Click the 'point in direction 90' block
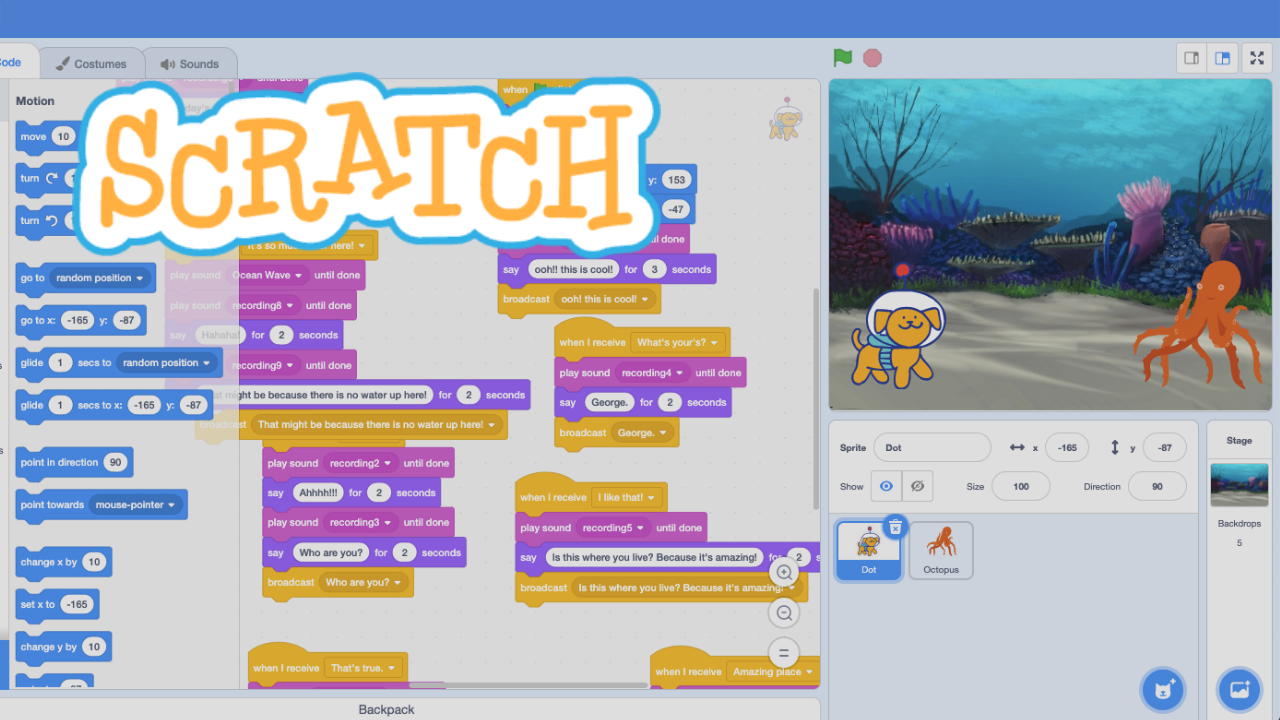The height and width of the screenshot is (720, 1280). [74, 463]
